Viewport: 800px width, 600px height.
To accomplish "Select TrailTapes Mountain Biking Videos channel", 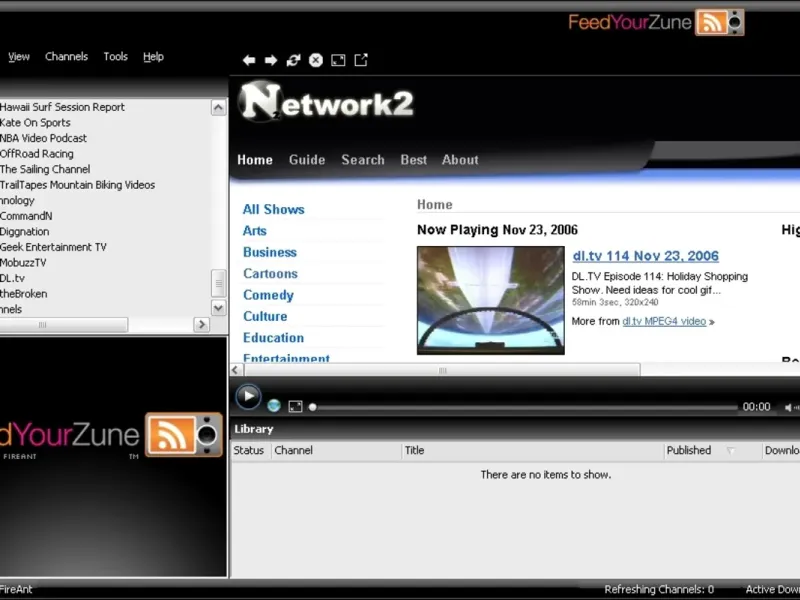I will click(x=78, y=185).
